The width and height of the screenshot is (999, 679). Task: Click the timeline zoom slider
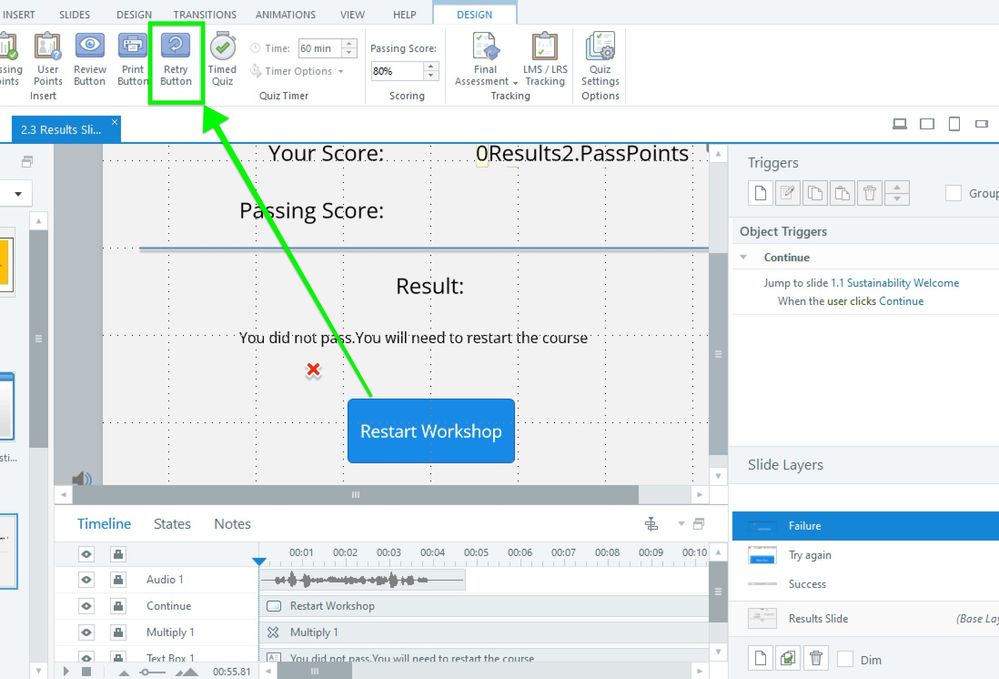click(x=147, y=672)
